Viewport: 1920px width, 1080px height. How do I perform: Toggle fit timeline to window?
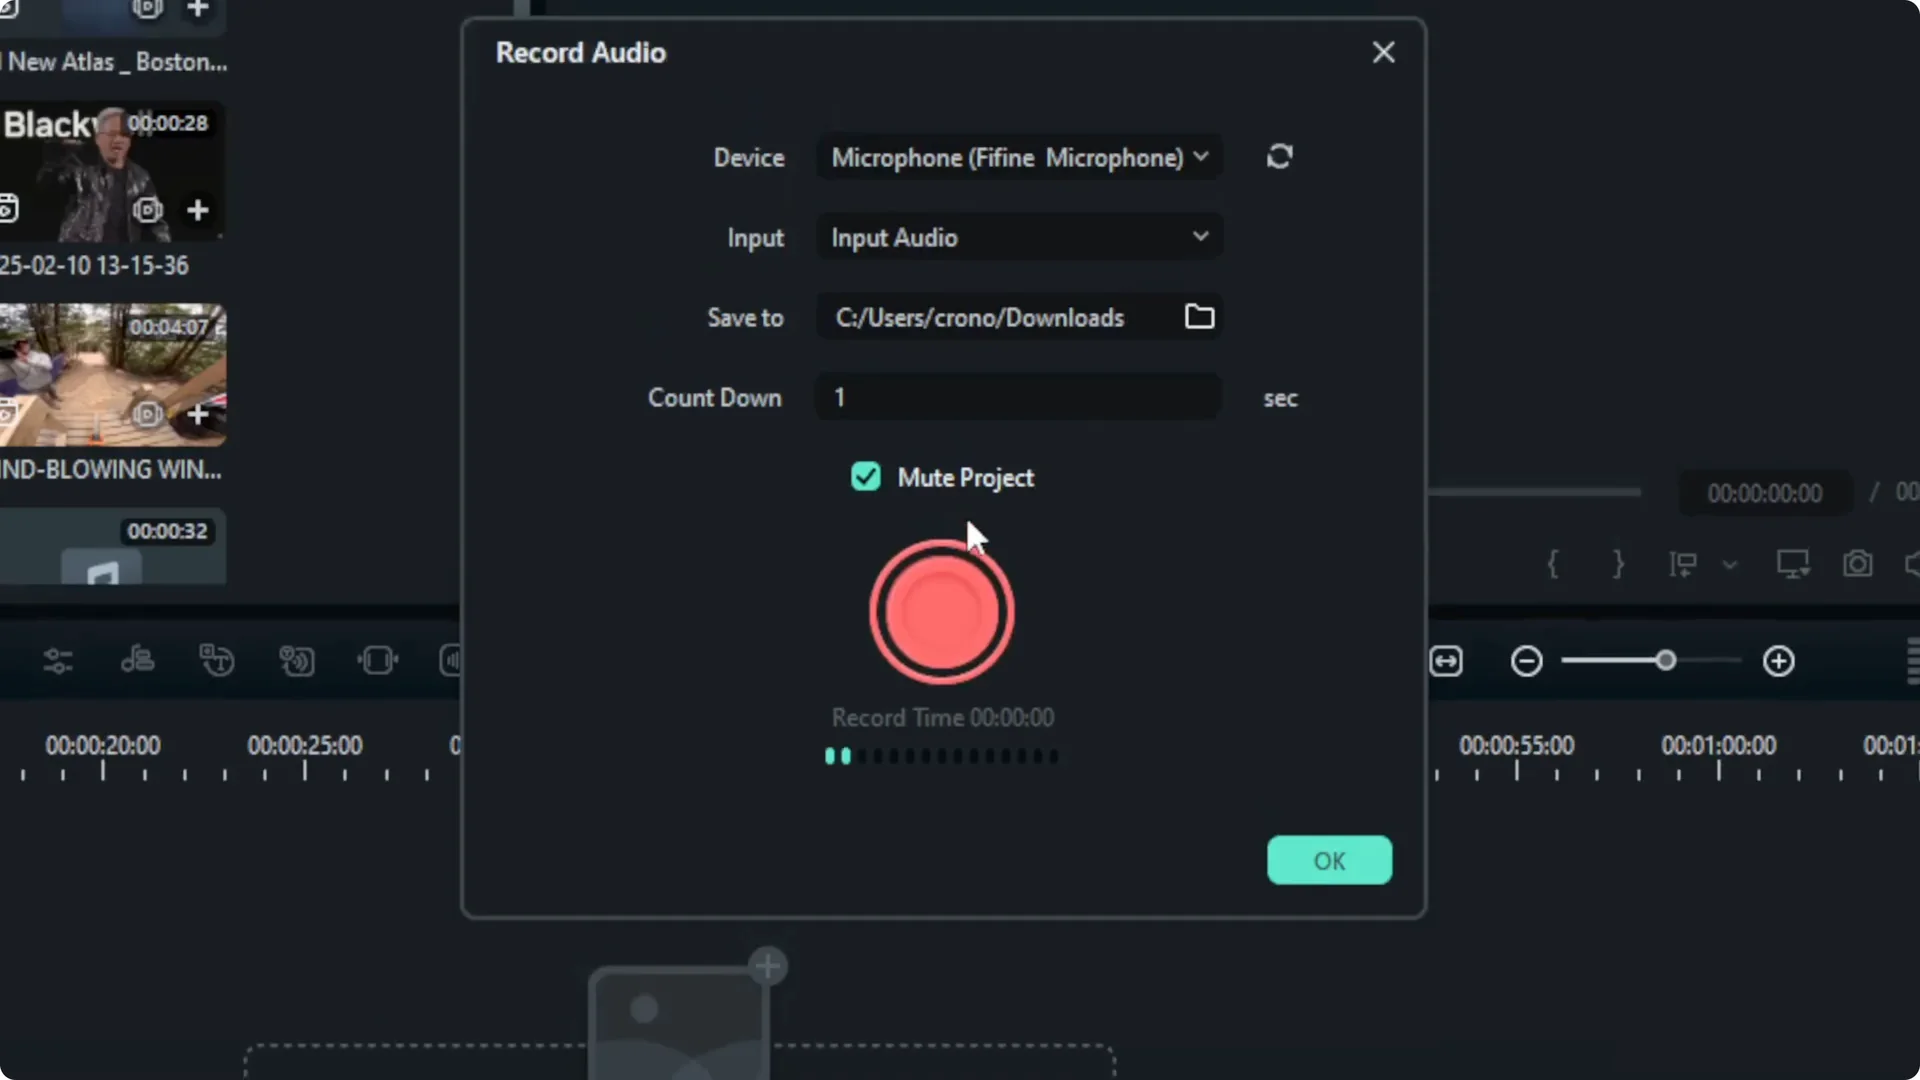(1448, 660)
